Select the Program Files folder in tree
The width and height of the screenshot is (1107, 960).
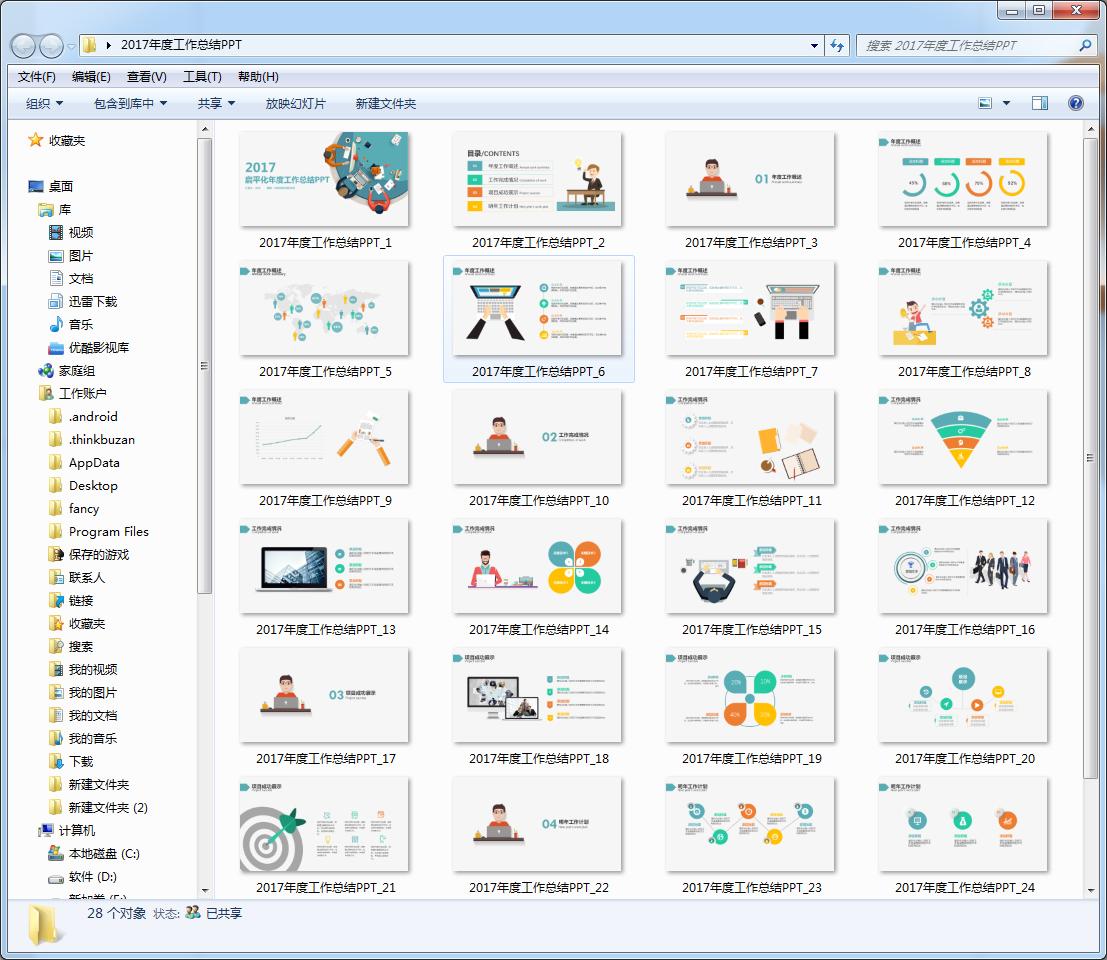point(108,531)
